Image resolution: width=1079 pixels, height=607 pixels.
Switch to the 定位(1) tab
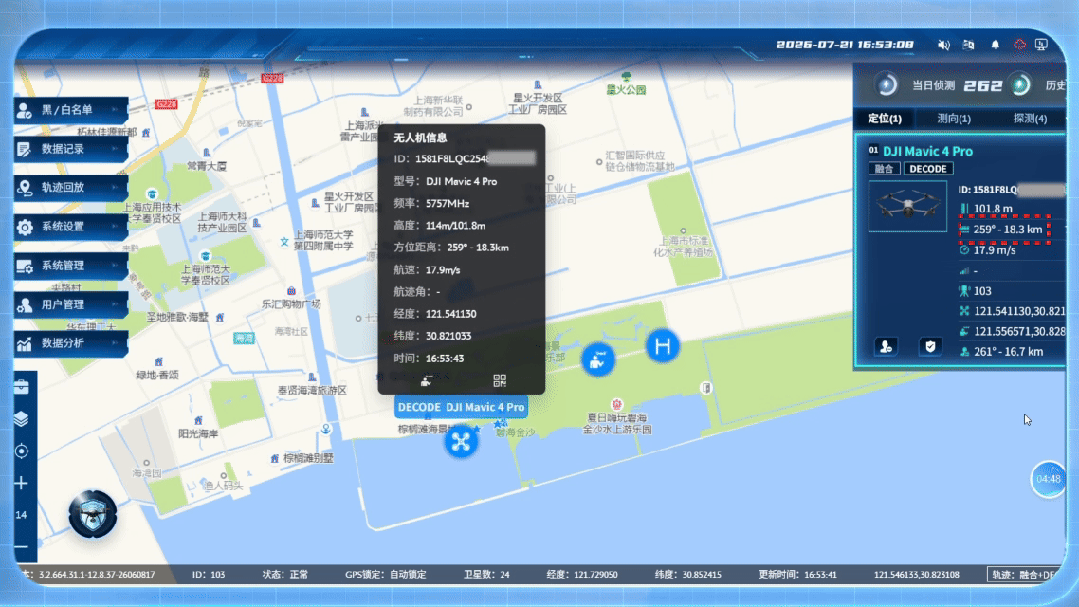(885, 118)
